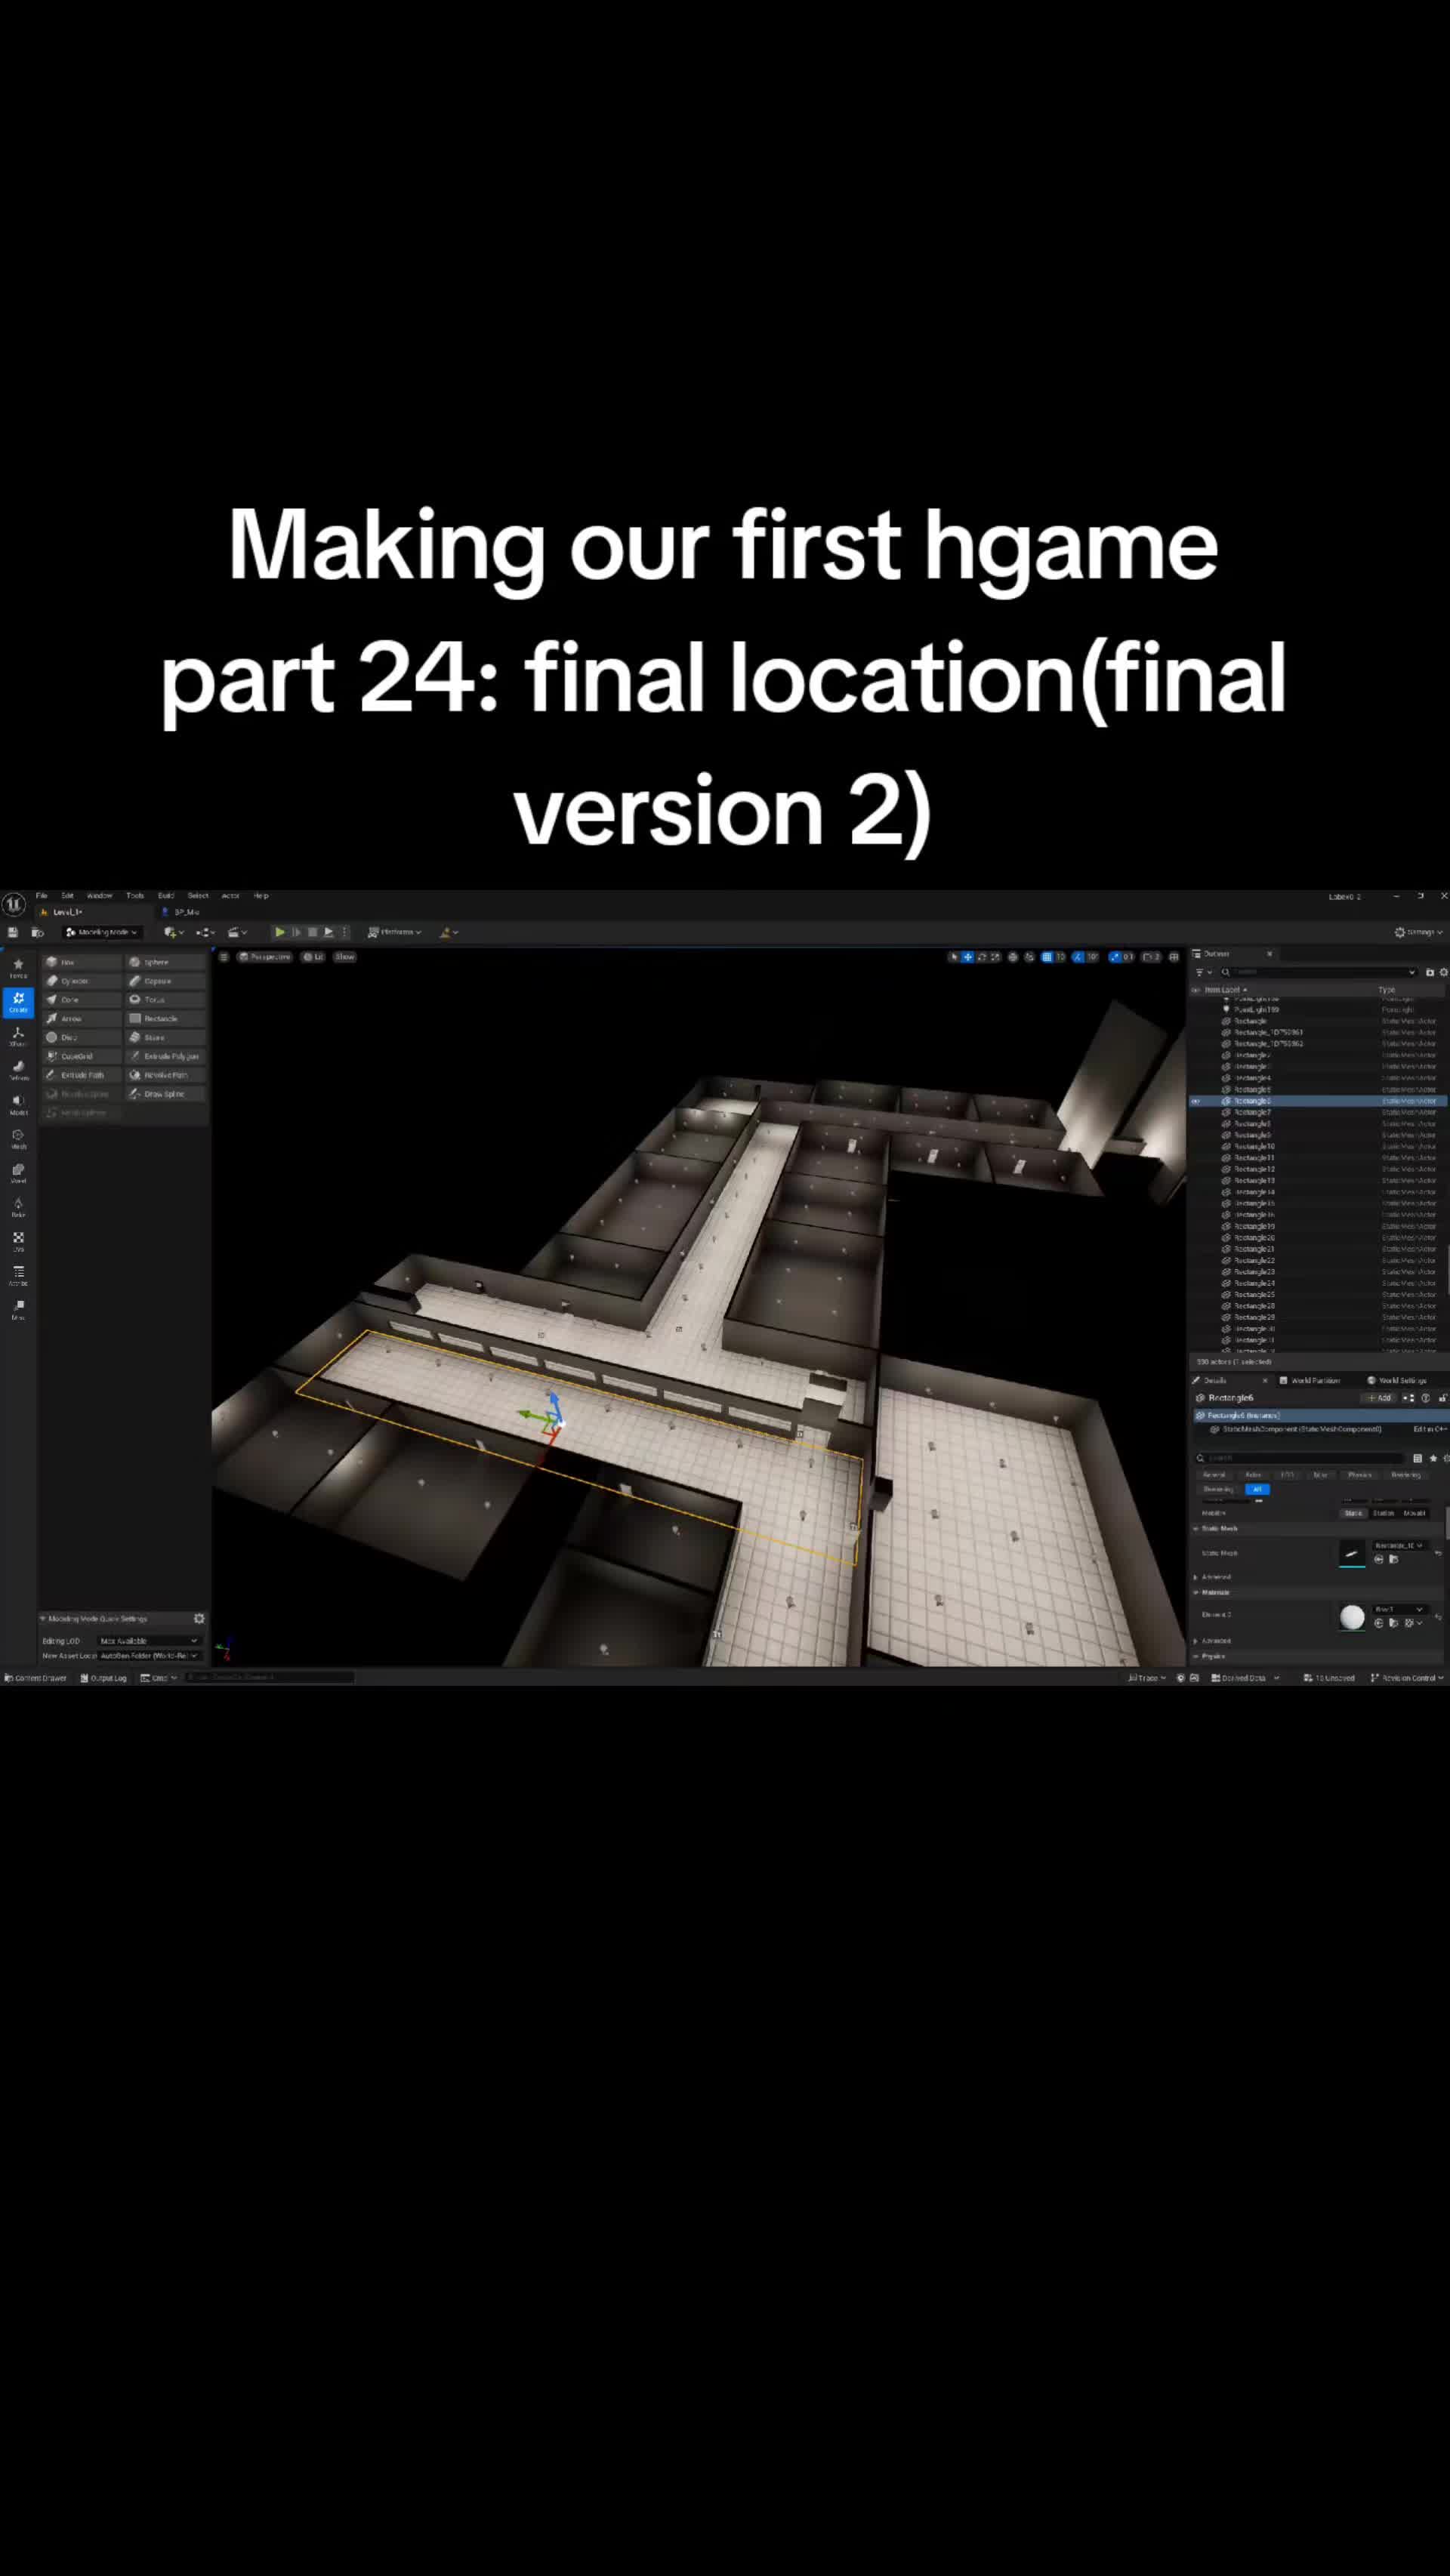Select the Stairs primitive tool
Image resolution: width=1450 pixels, height=2576 pixels.
[165, 1037]
